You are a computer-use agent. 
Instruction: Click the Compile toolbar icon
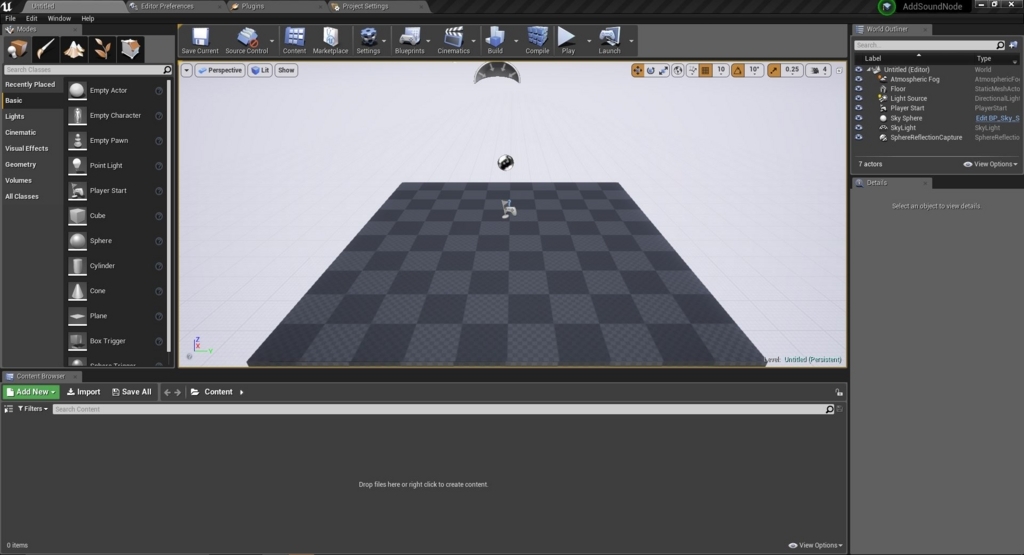[537, 40]
